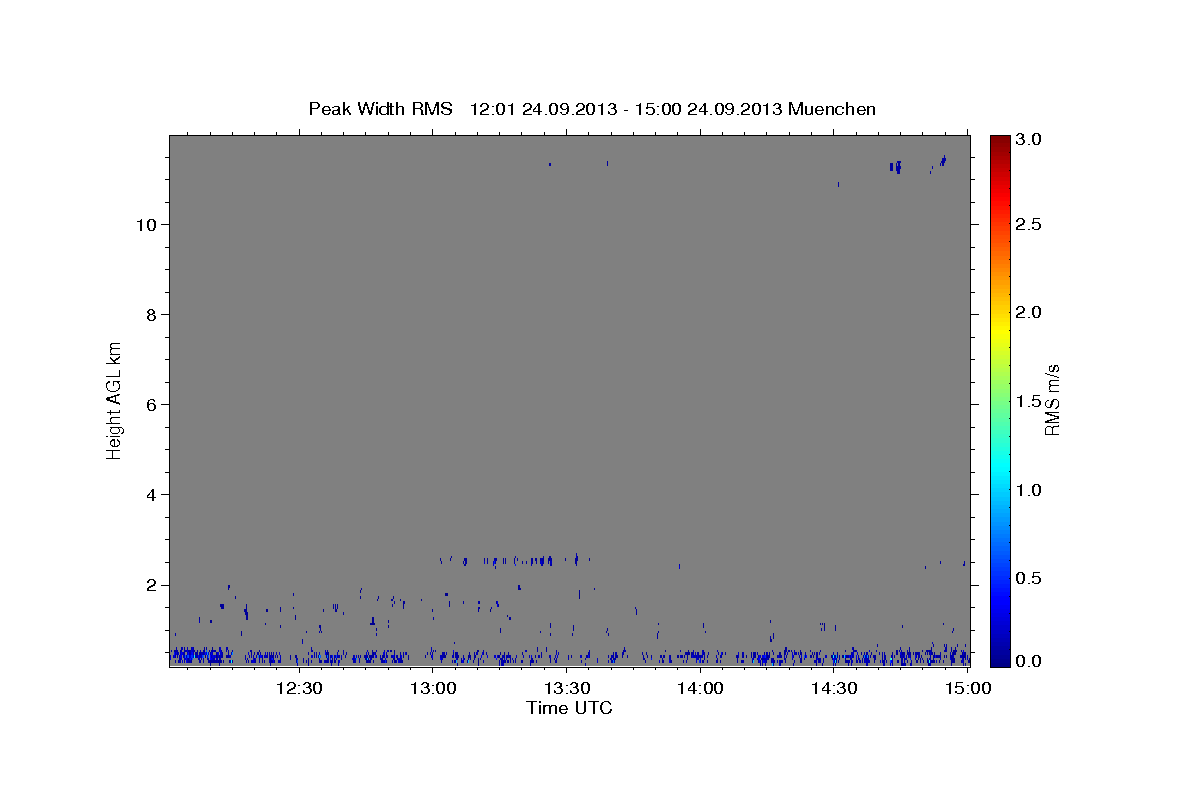1200x800 pixels.
Task: Click the dark blue bottom of colorbar
Action: pyautogui.click(x=1000, y=660)
